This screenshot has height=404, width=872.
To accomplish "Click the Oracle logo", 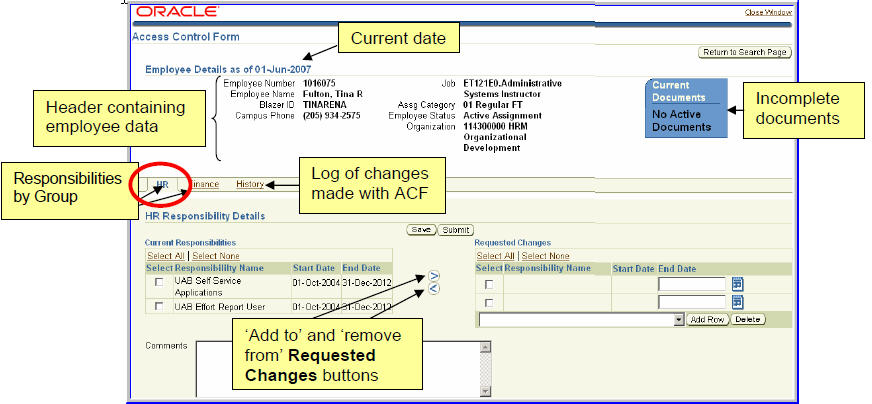I will tap(177, 11).
